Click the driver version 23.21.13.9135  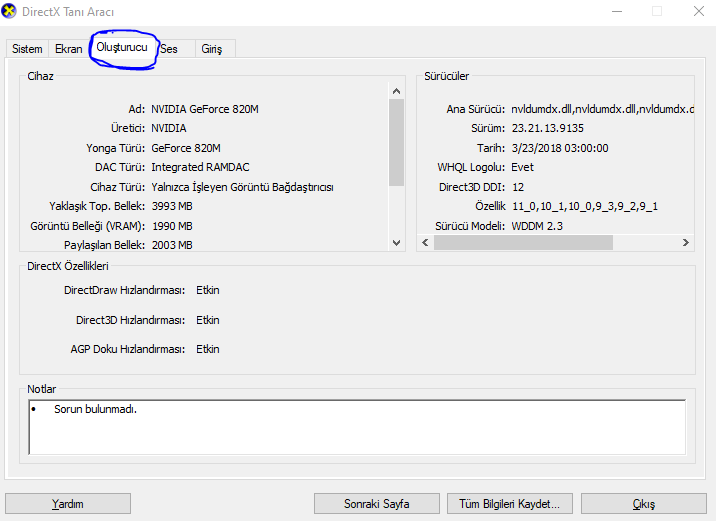click(x=548, y=128)
